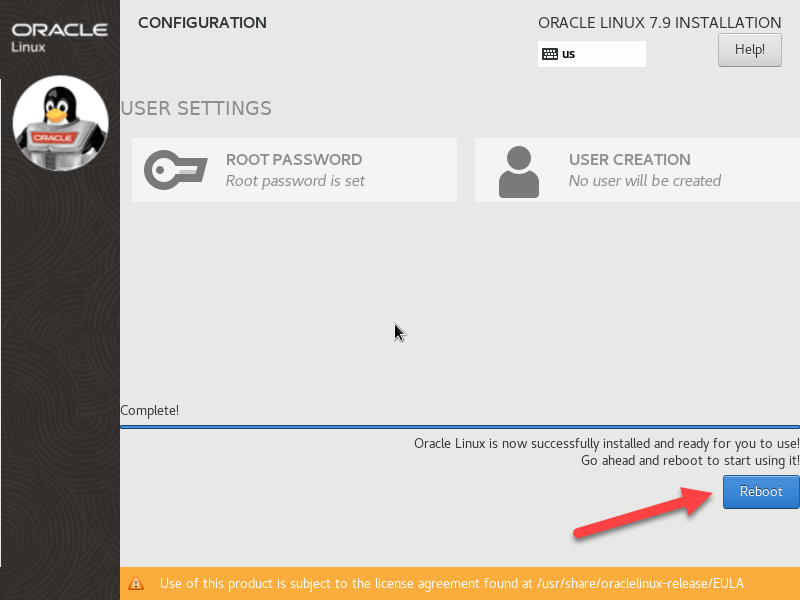
Task: Click the installation progress bar
Action: [x=459, y=426]
